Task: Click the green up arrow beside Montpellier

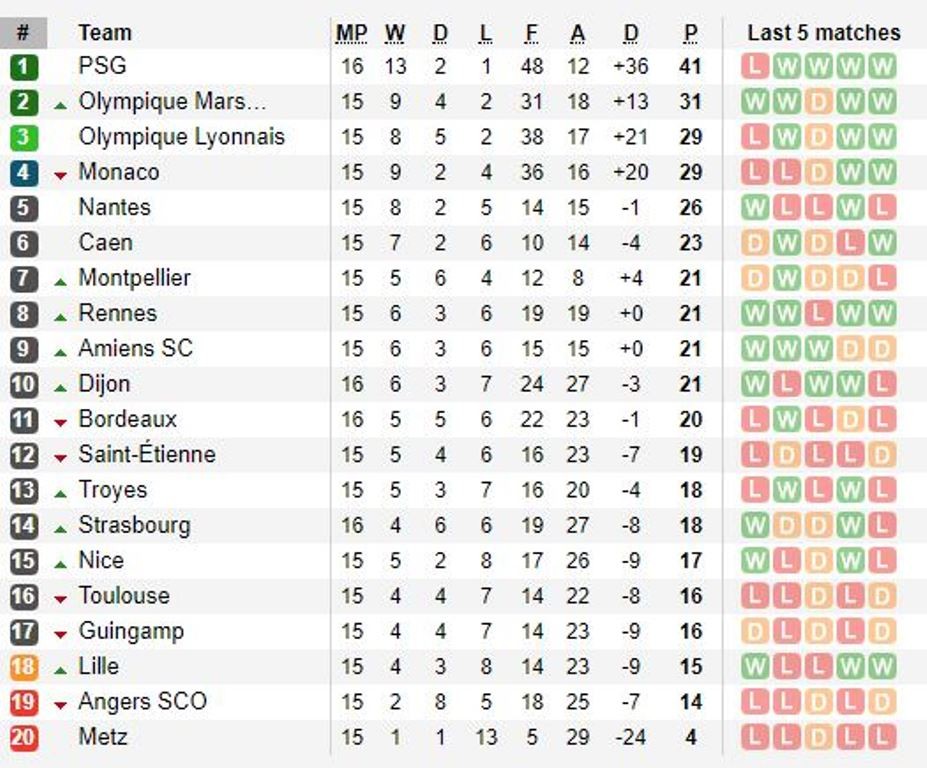Action: [x=60, y=280]
